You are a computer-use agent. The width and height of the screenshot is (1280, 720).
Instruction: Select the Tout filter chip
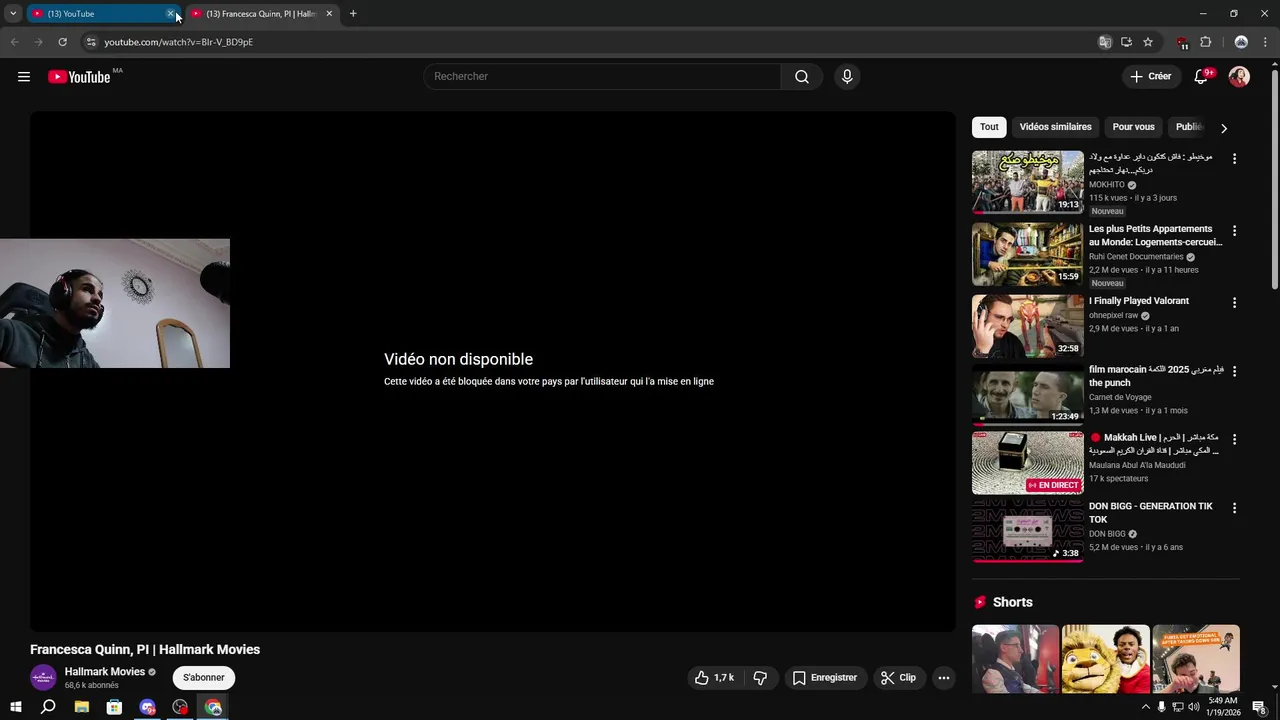[x=989, y=127]
